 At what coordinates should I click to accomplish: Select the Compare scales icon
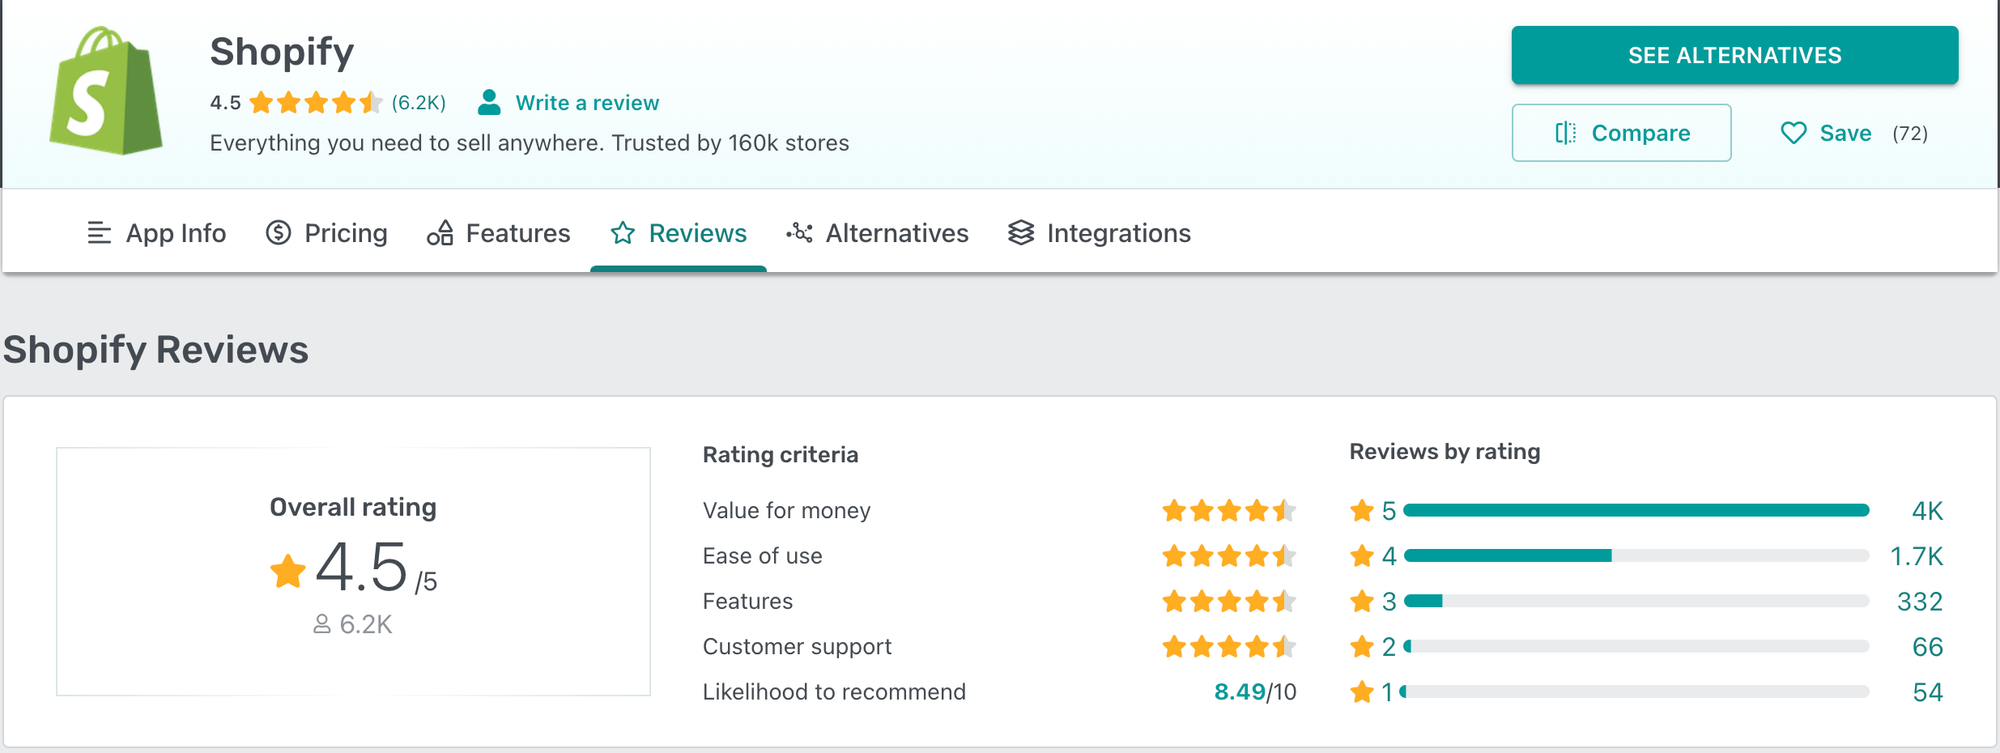point(1566,132)
